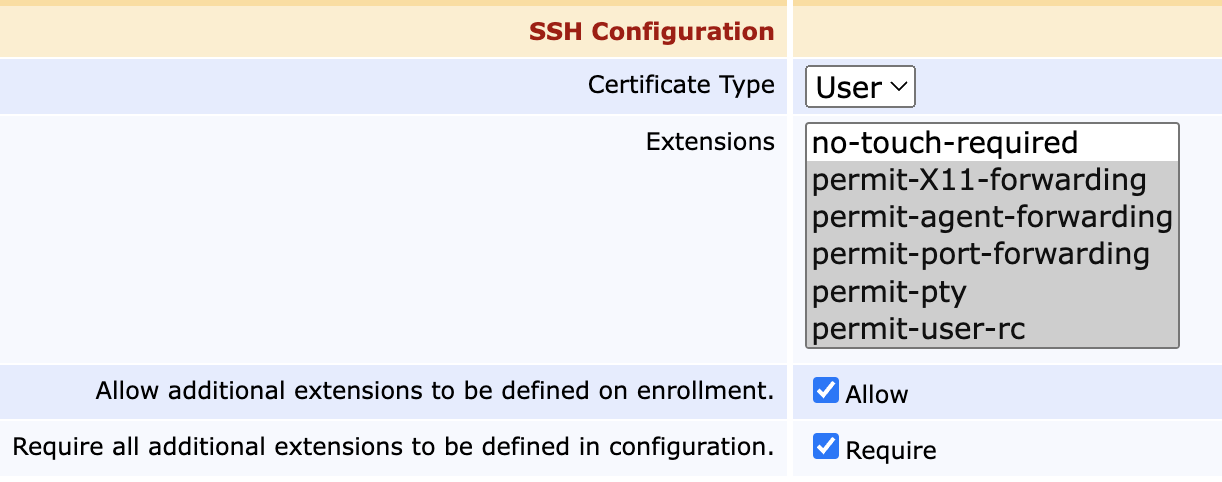Open the Certificate Type dropdown
This screenshot has width=1222, height=482.
click(x=860, y=87)
